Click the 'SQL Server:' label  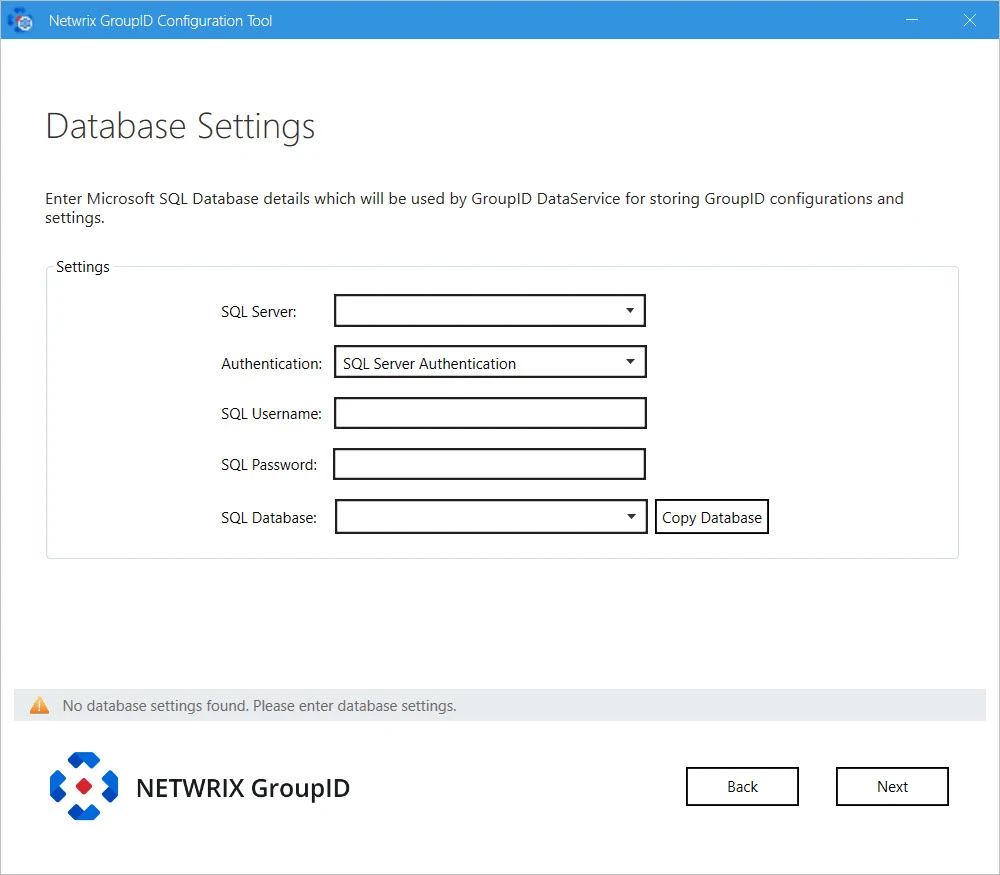coord(259,312)
